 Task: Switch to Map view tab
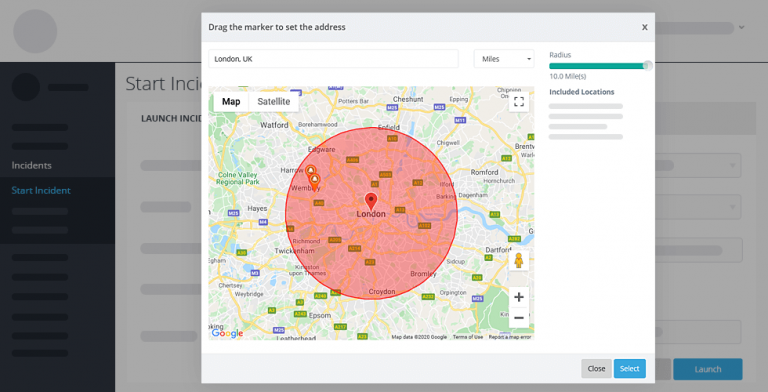[231, 101]
